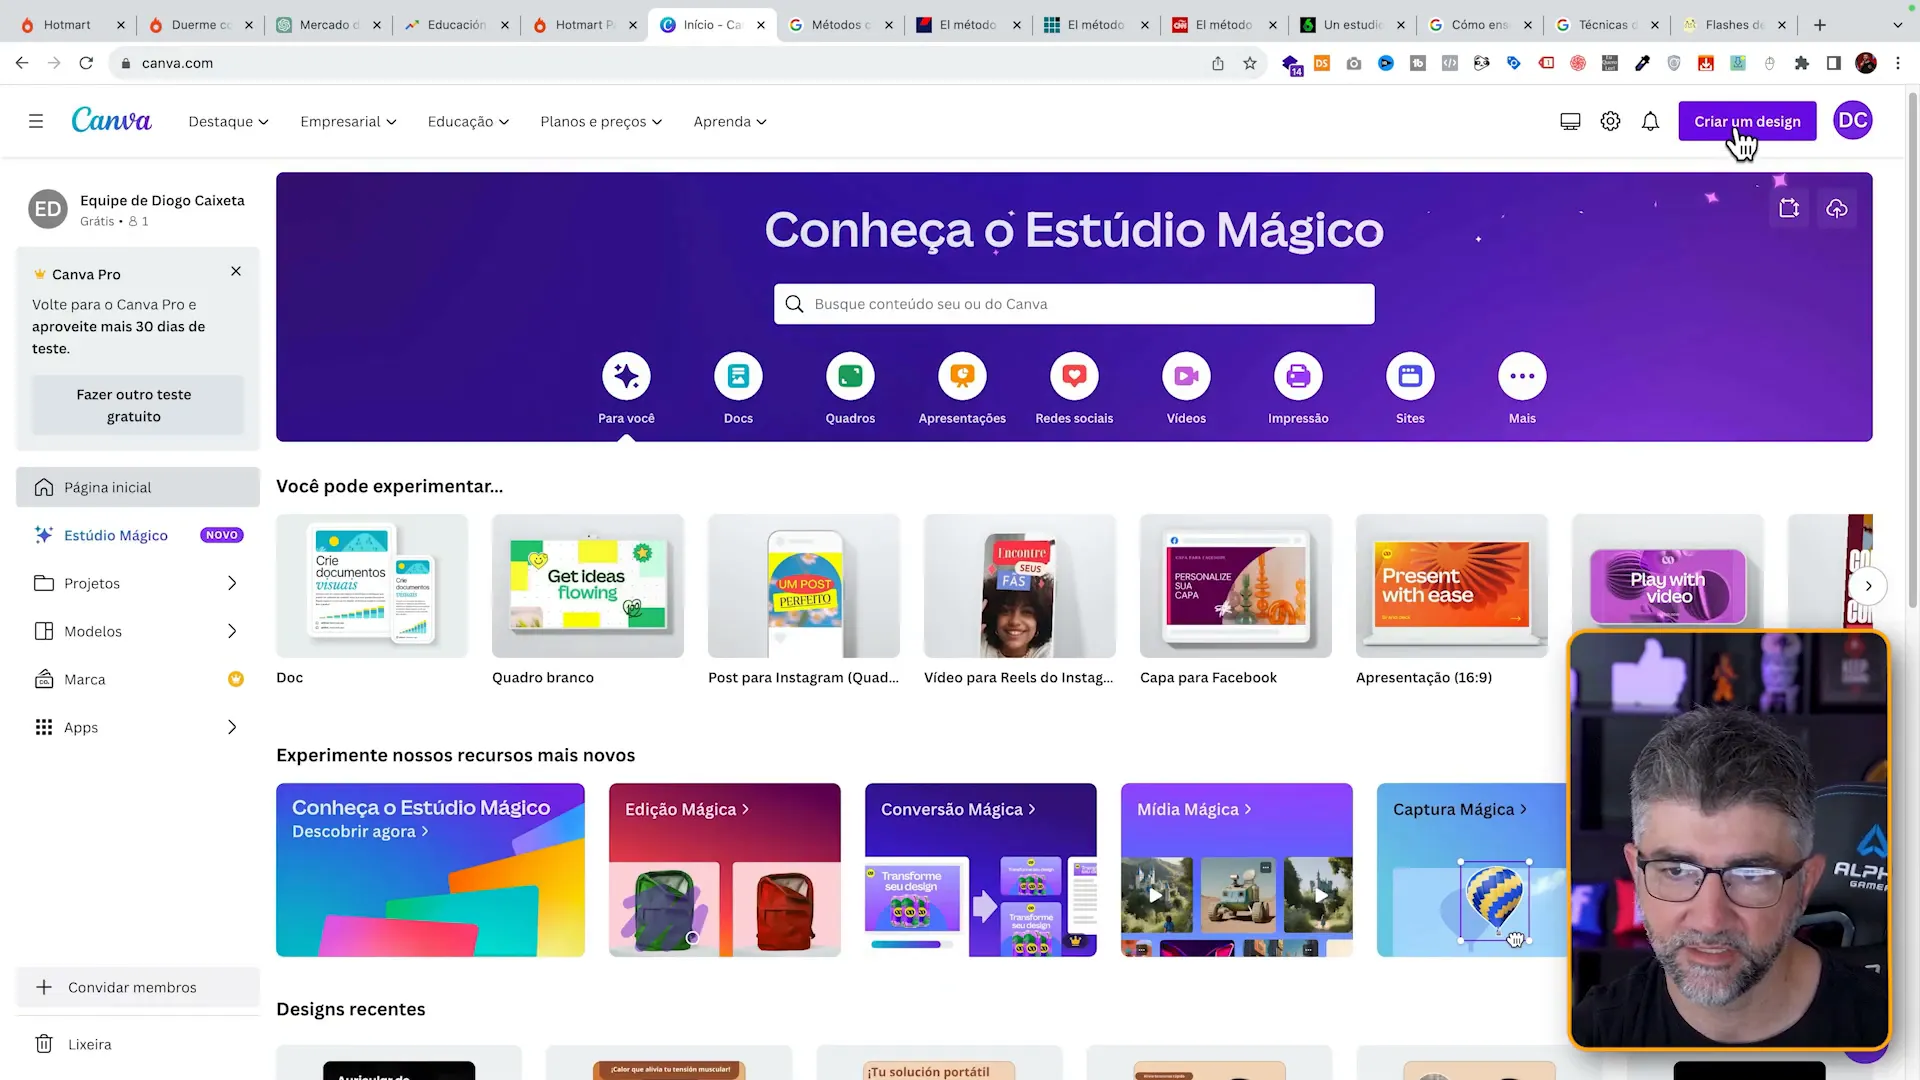Select the Capa para Facebook thumbnail

pos(1236,586)
